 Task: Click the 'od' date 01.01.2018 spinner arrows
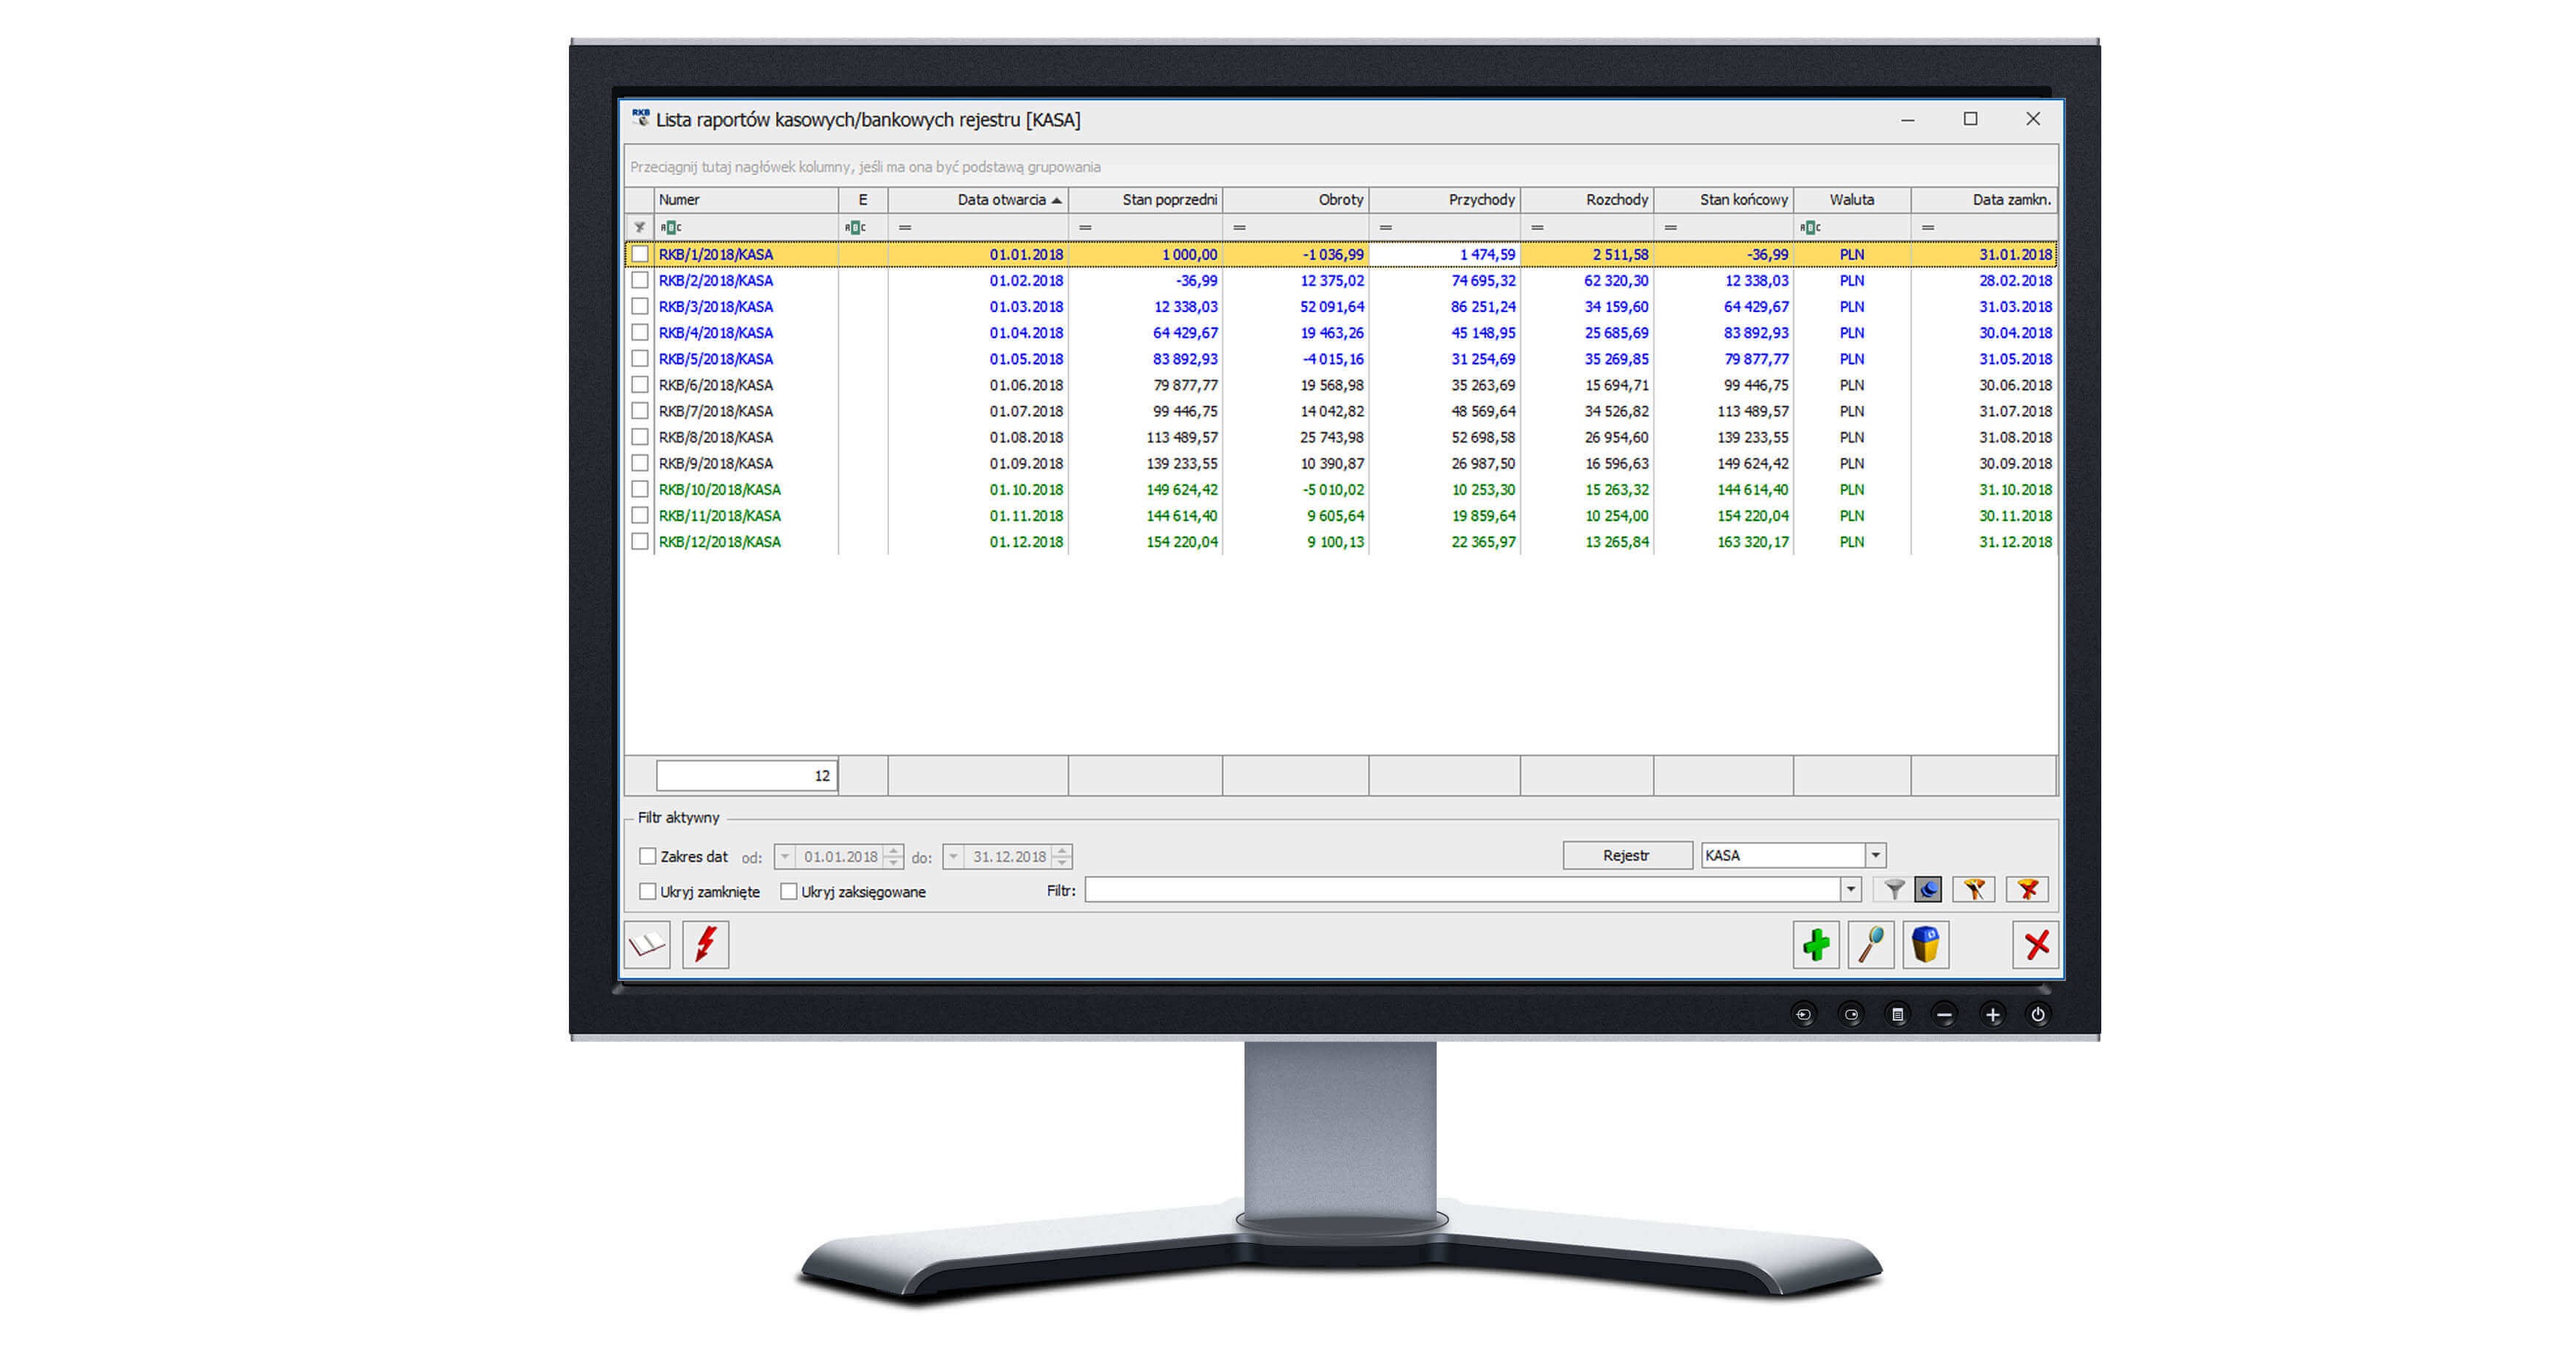(x=894, y=856)
